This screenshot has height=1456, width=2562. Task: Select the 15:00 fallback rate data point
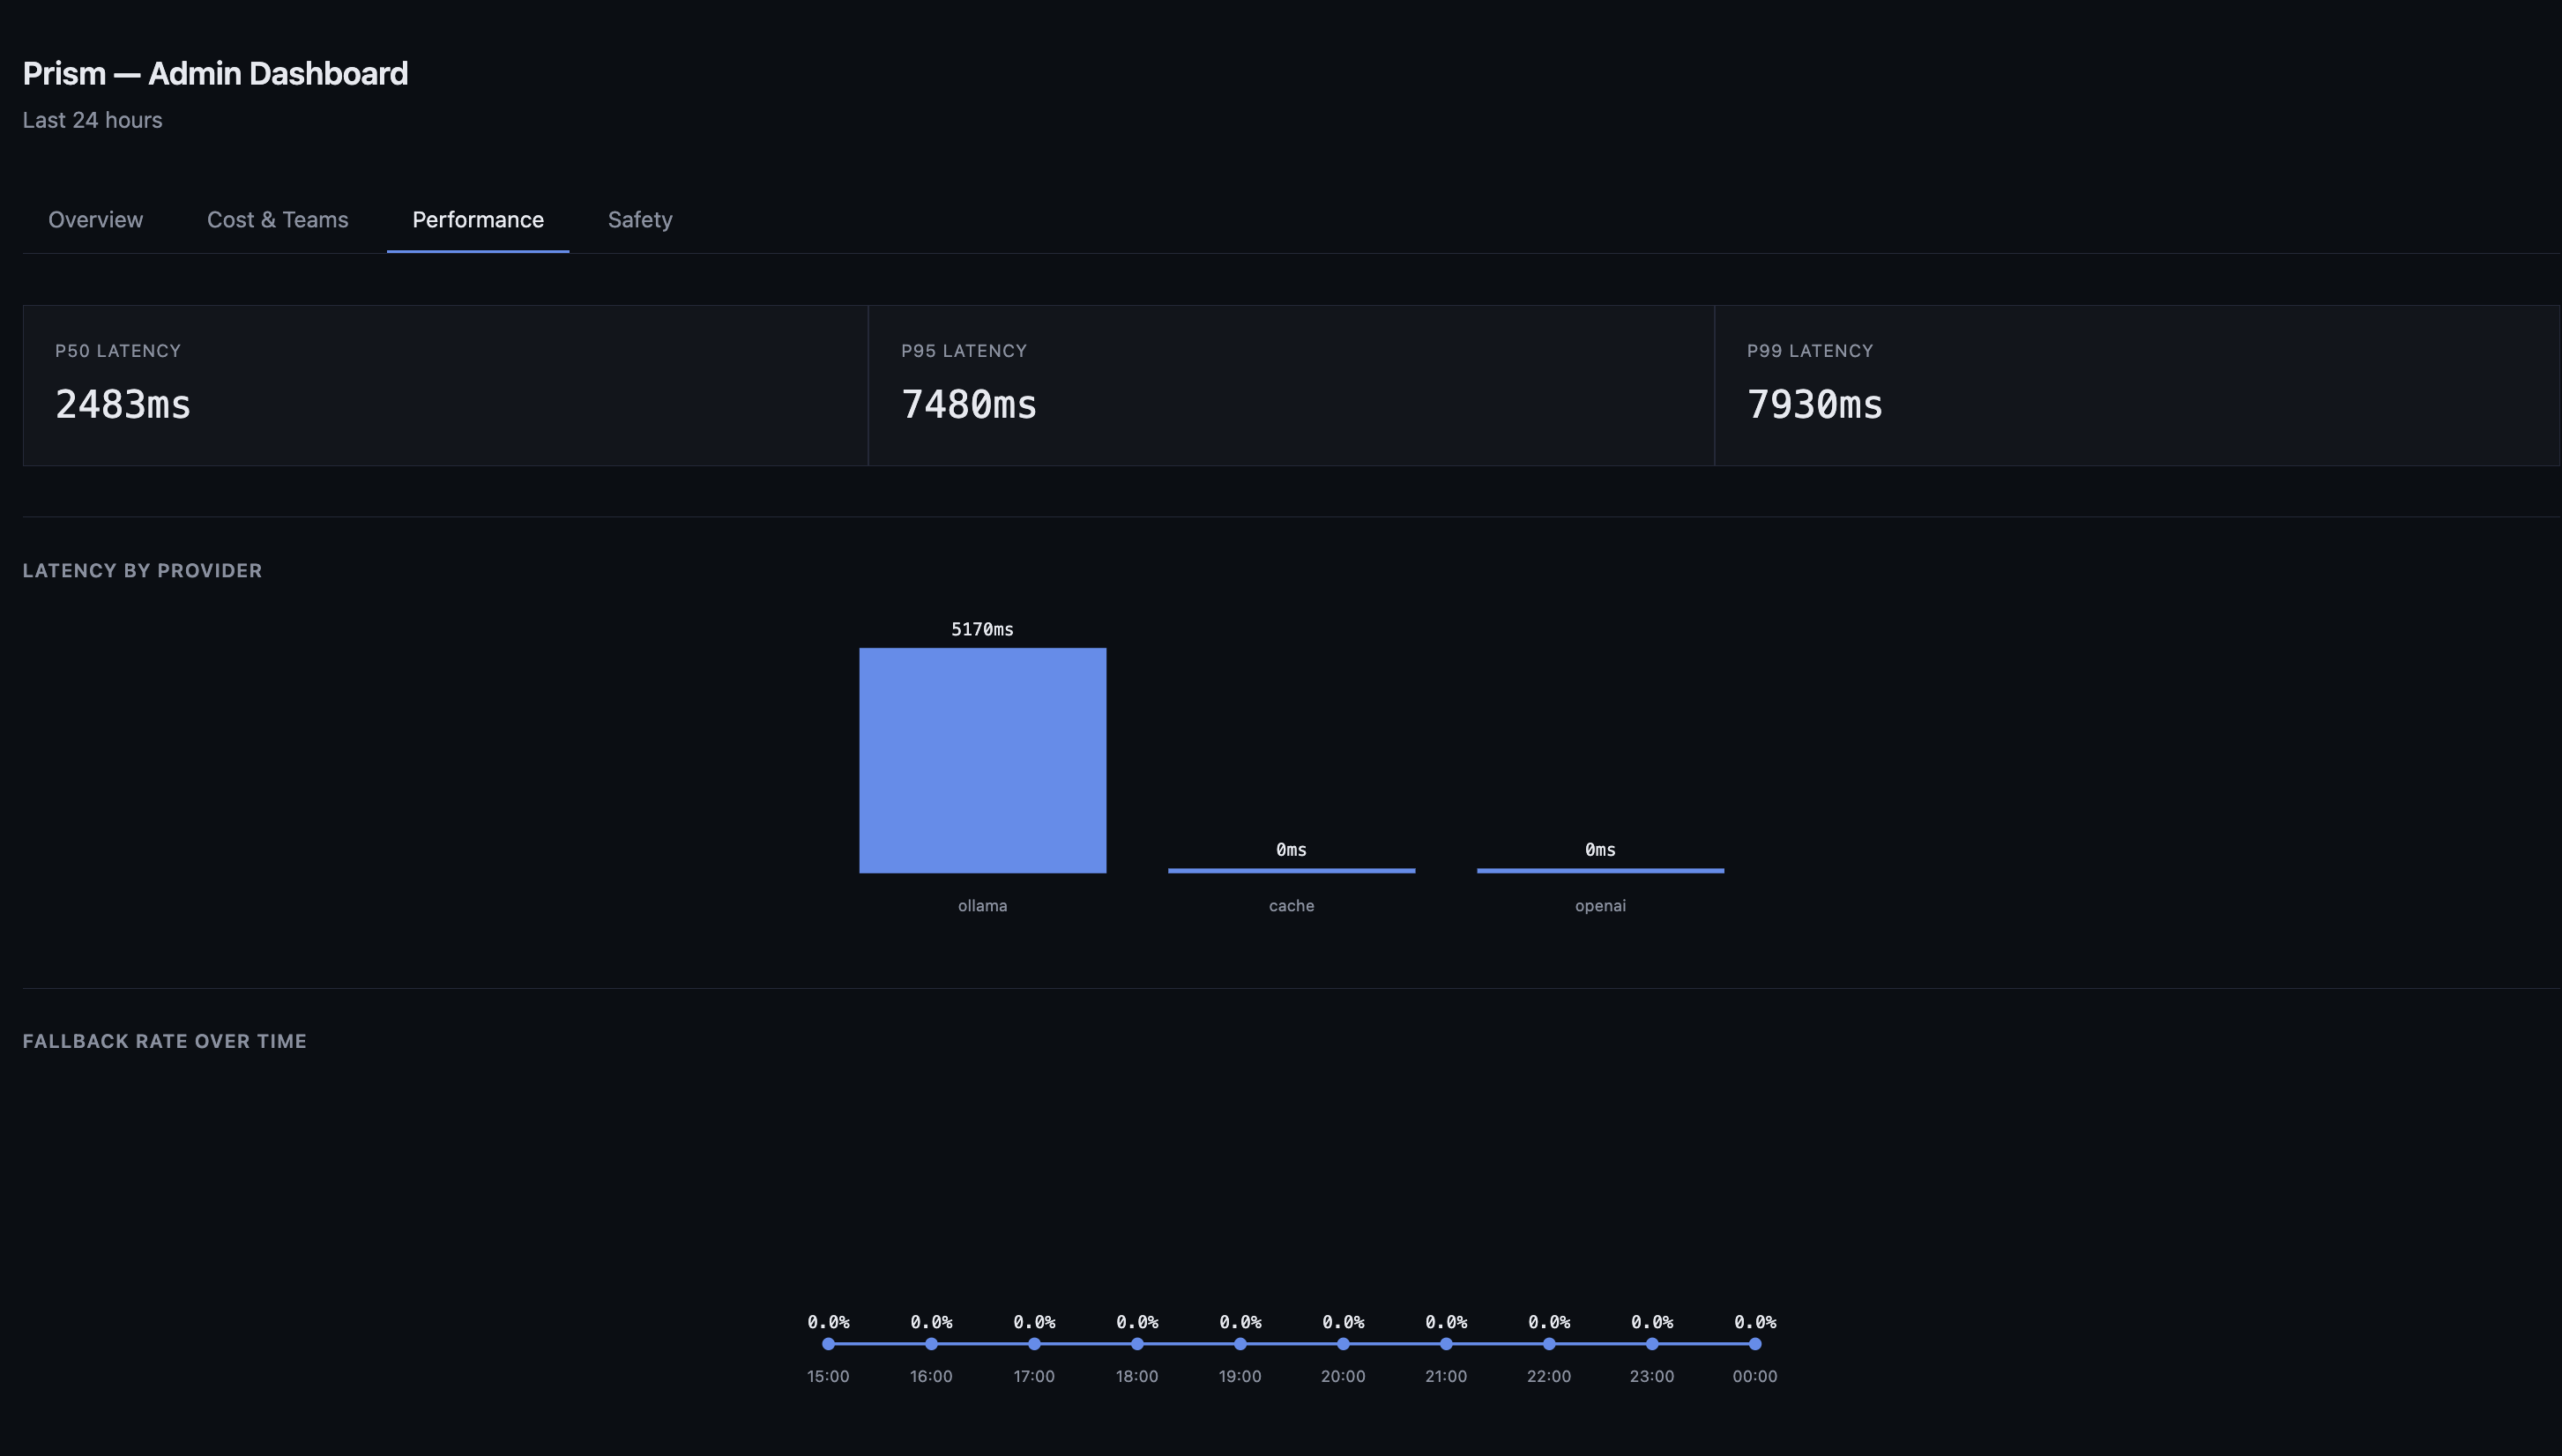(828, 1344)
